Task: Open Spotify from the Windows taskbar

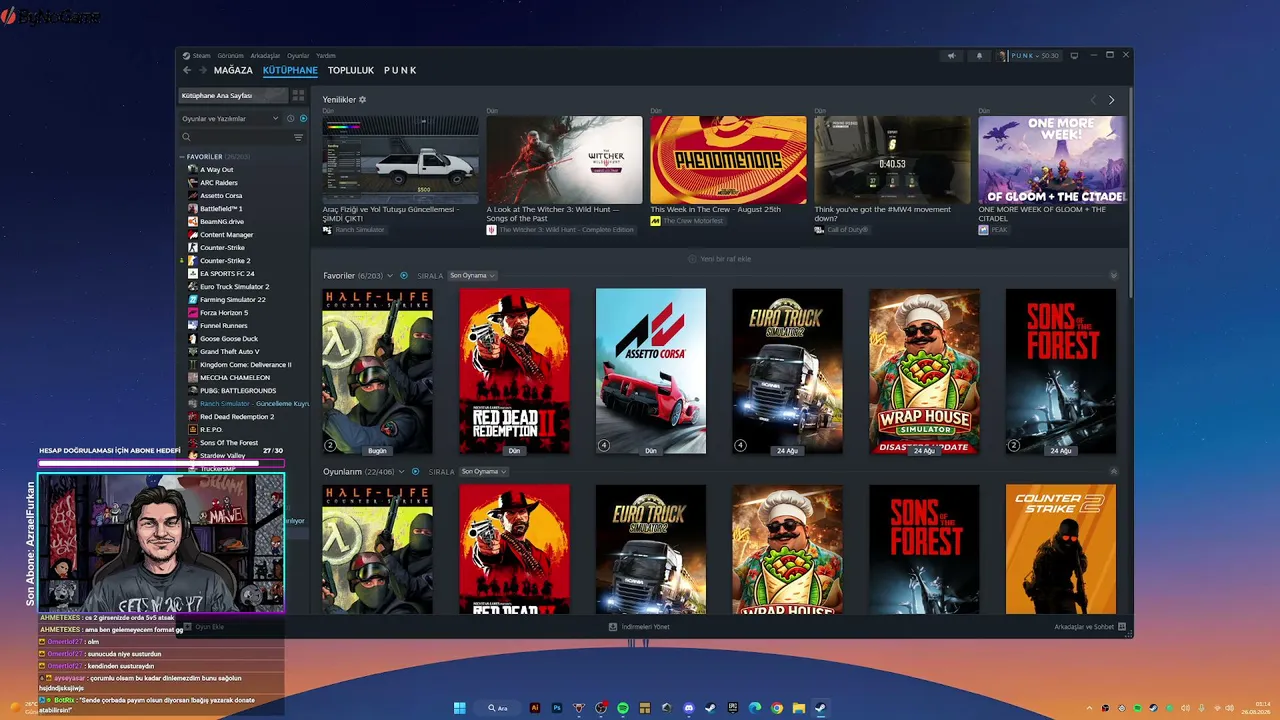Action: pos(623,708)
